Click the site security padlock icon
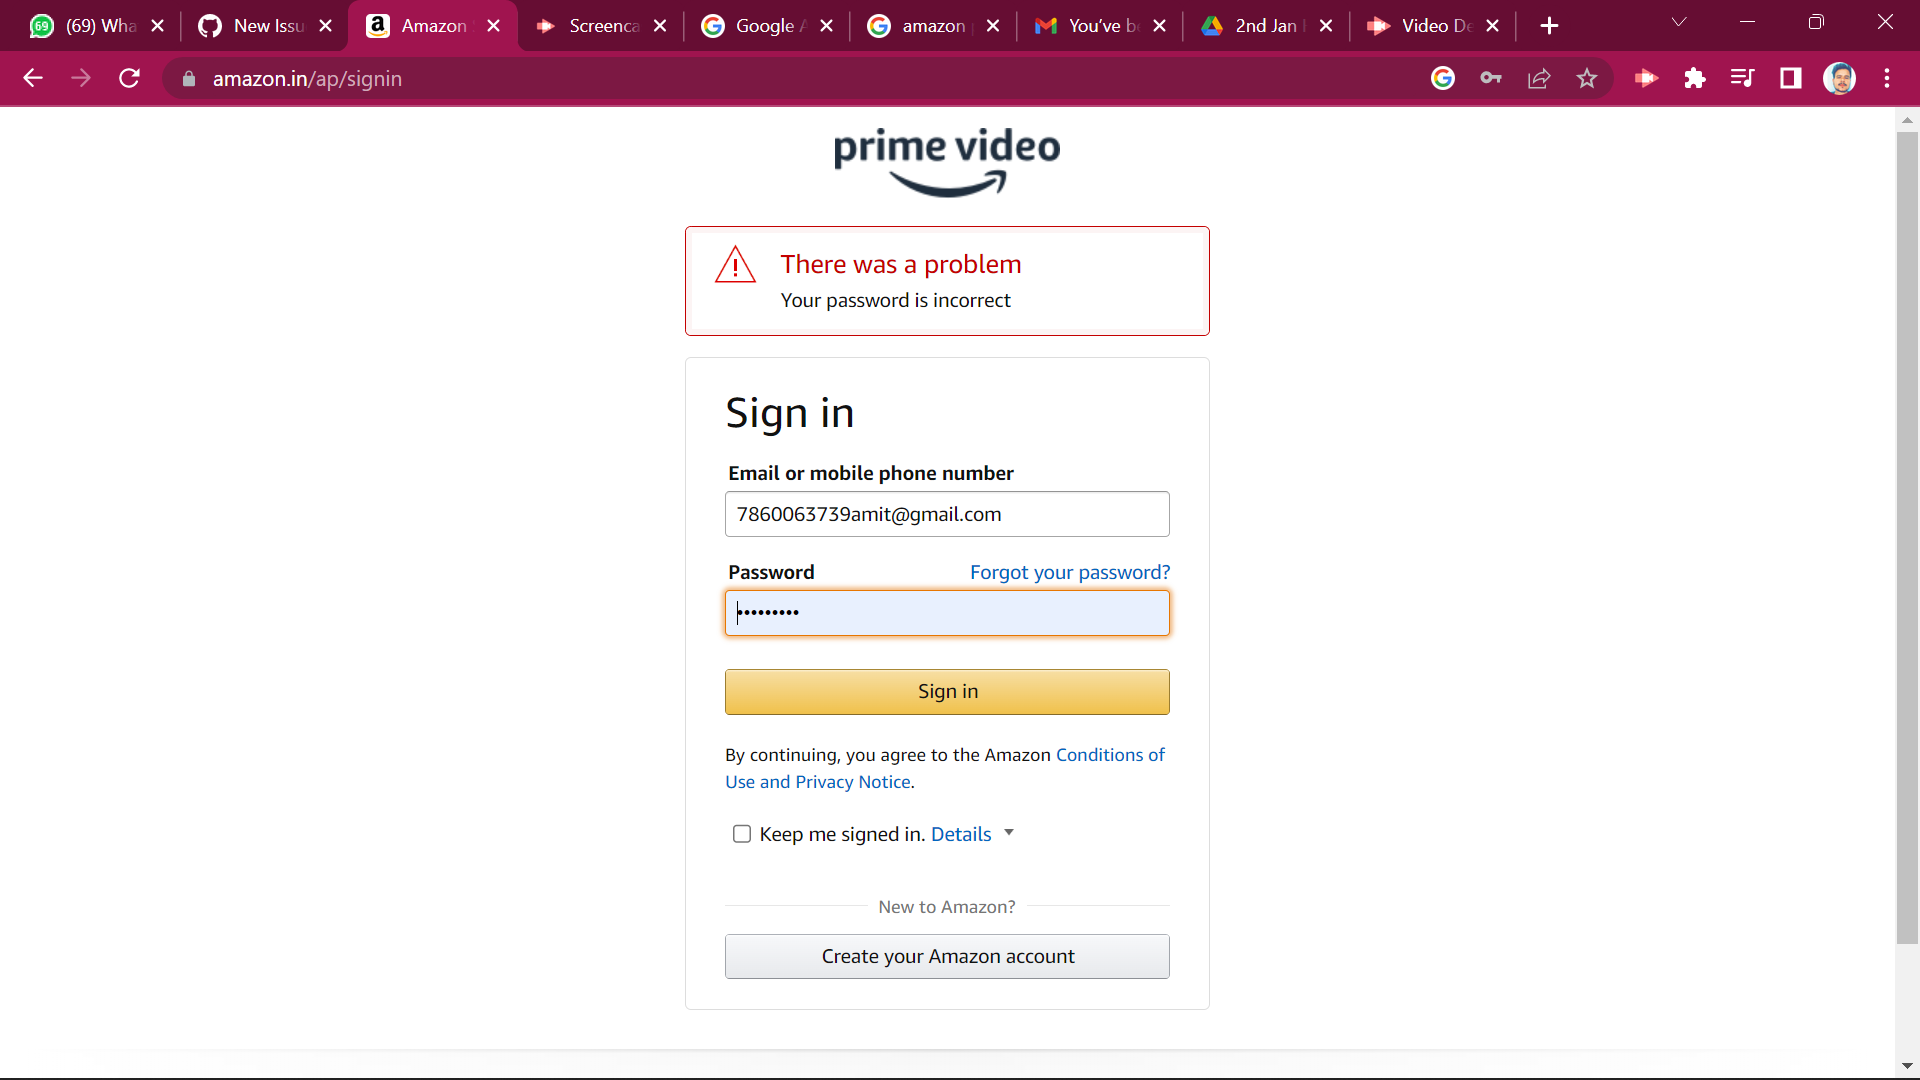 click(x=188, y=79)
